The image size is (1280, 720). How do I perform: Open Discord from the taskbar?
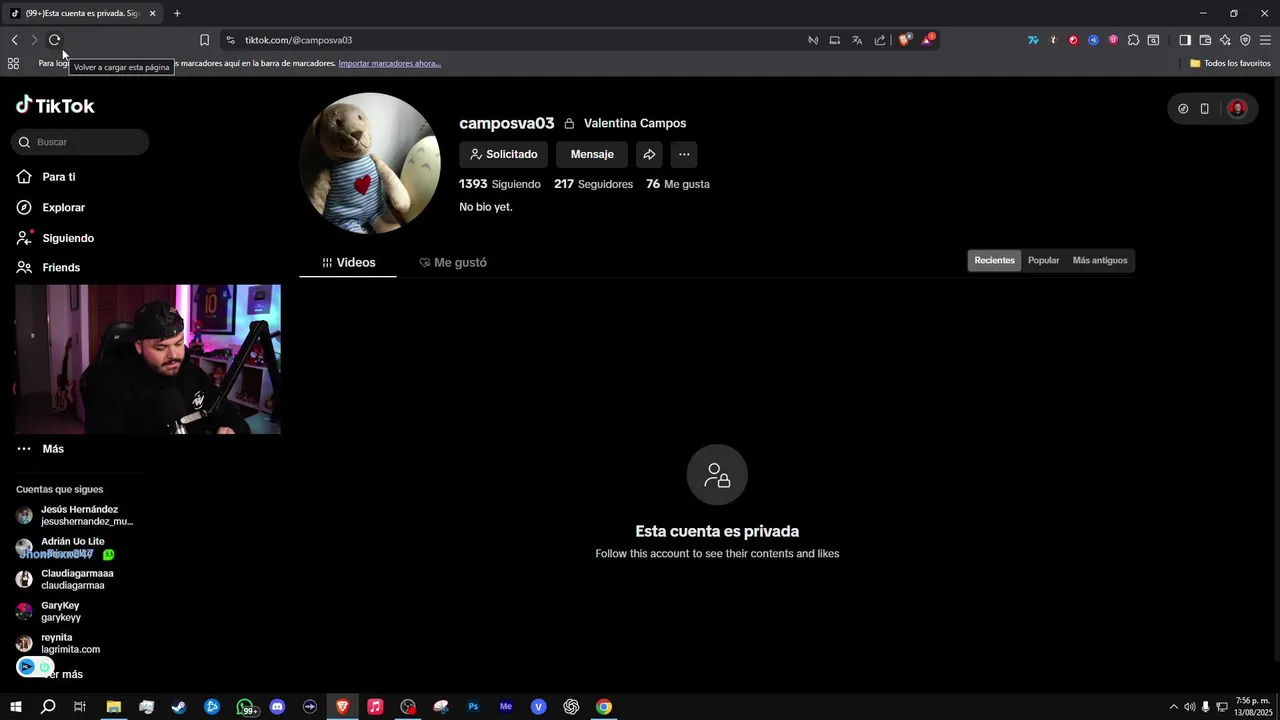coord(277,707)
